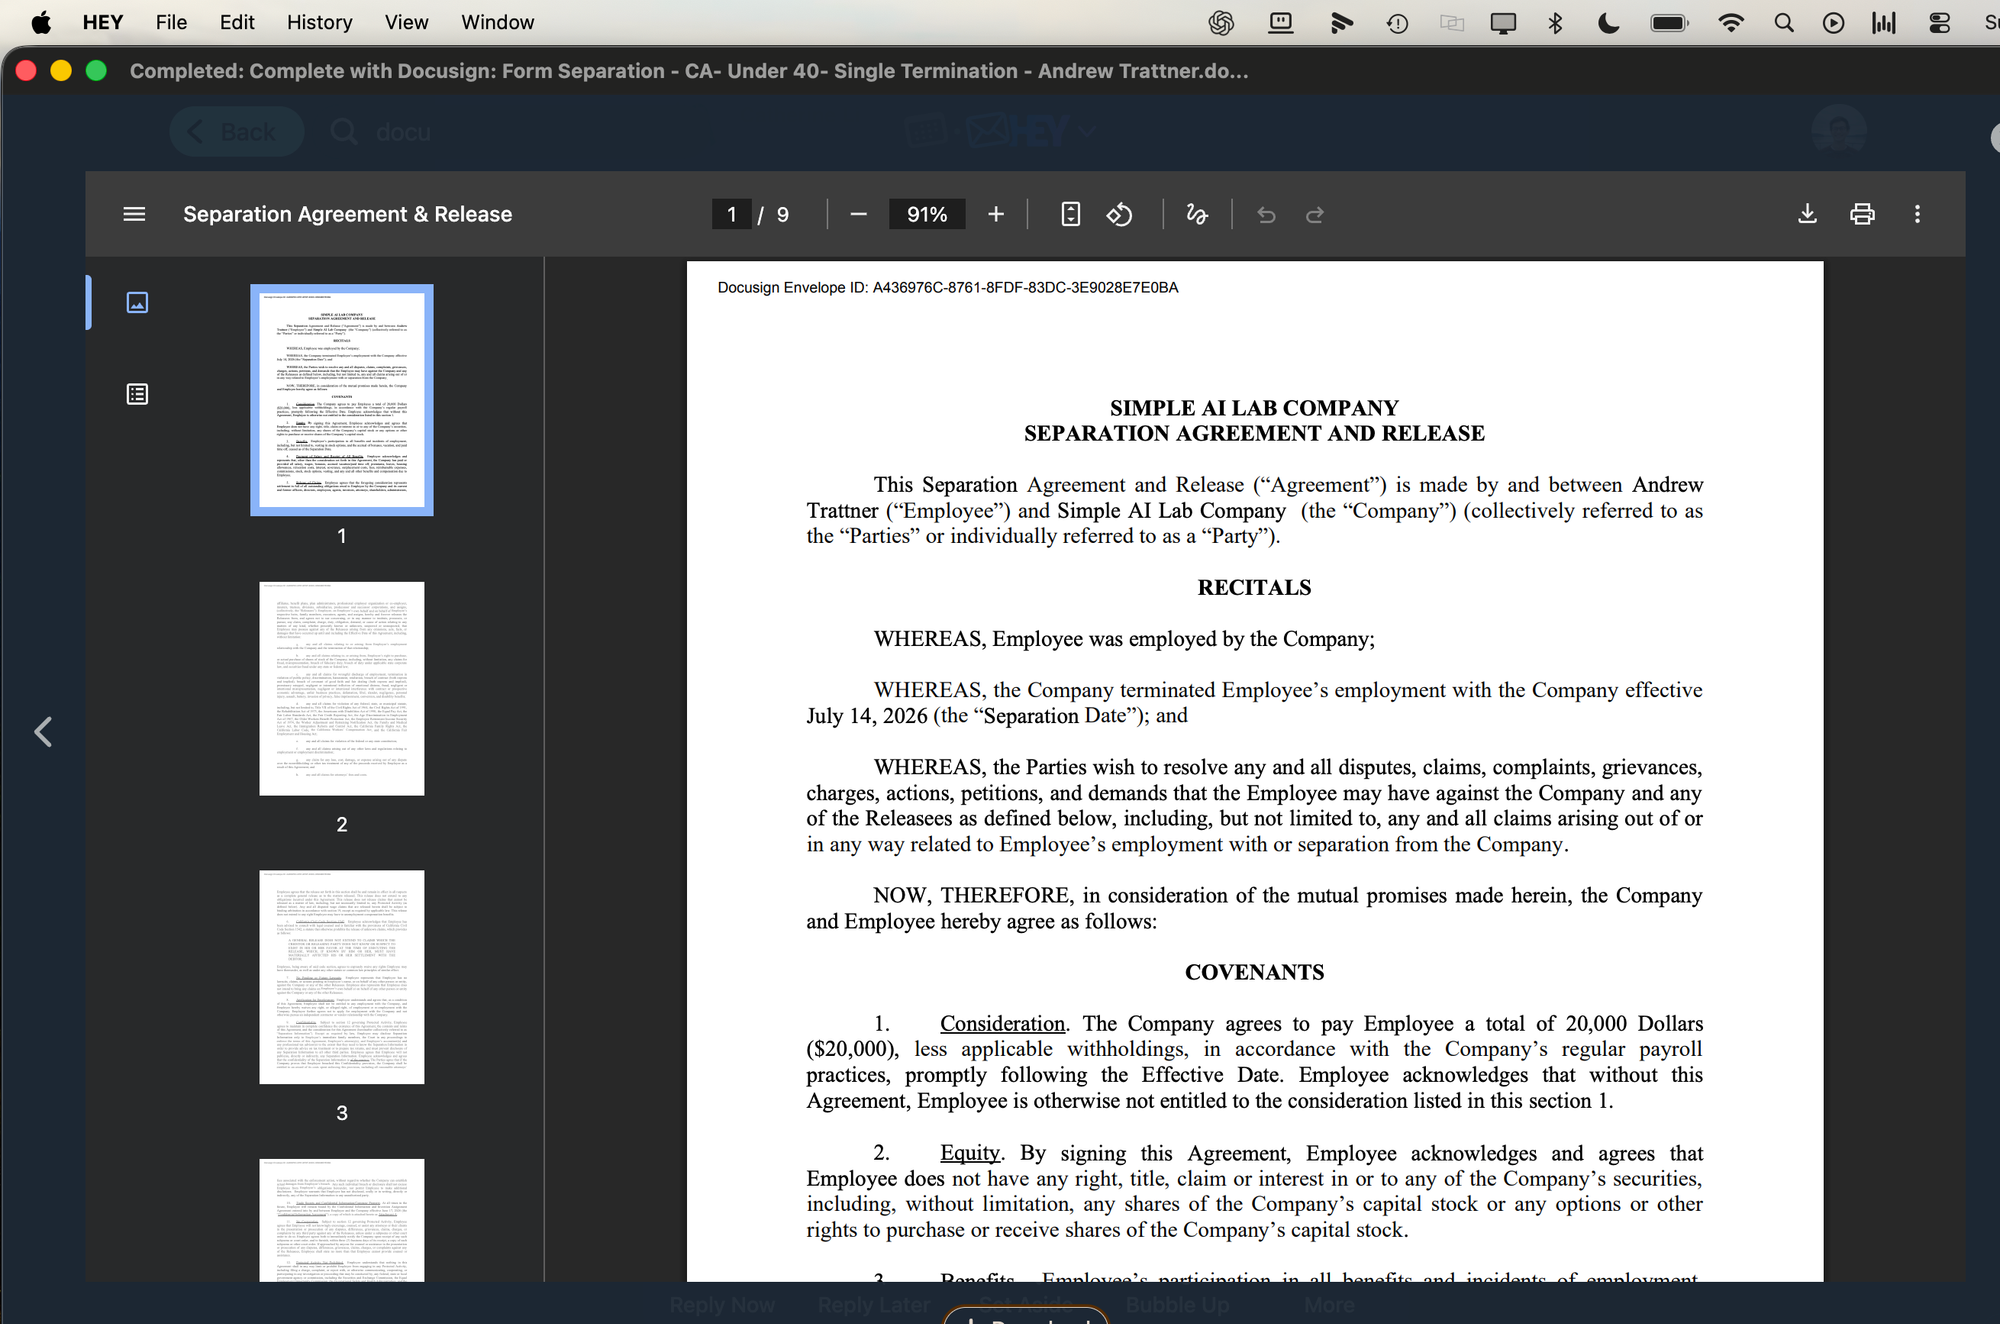Check battery status in the menu bar
This screenshot has width=2000, height=1324.
(1669, 22)
